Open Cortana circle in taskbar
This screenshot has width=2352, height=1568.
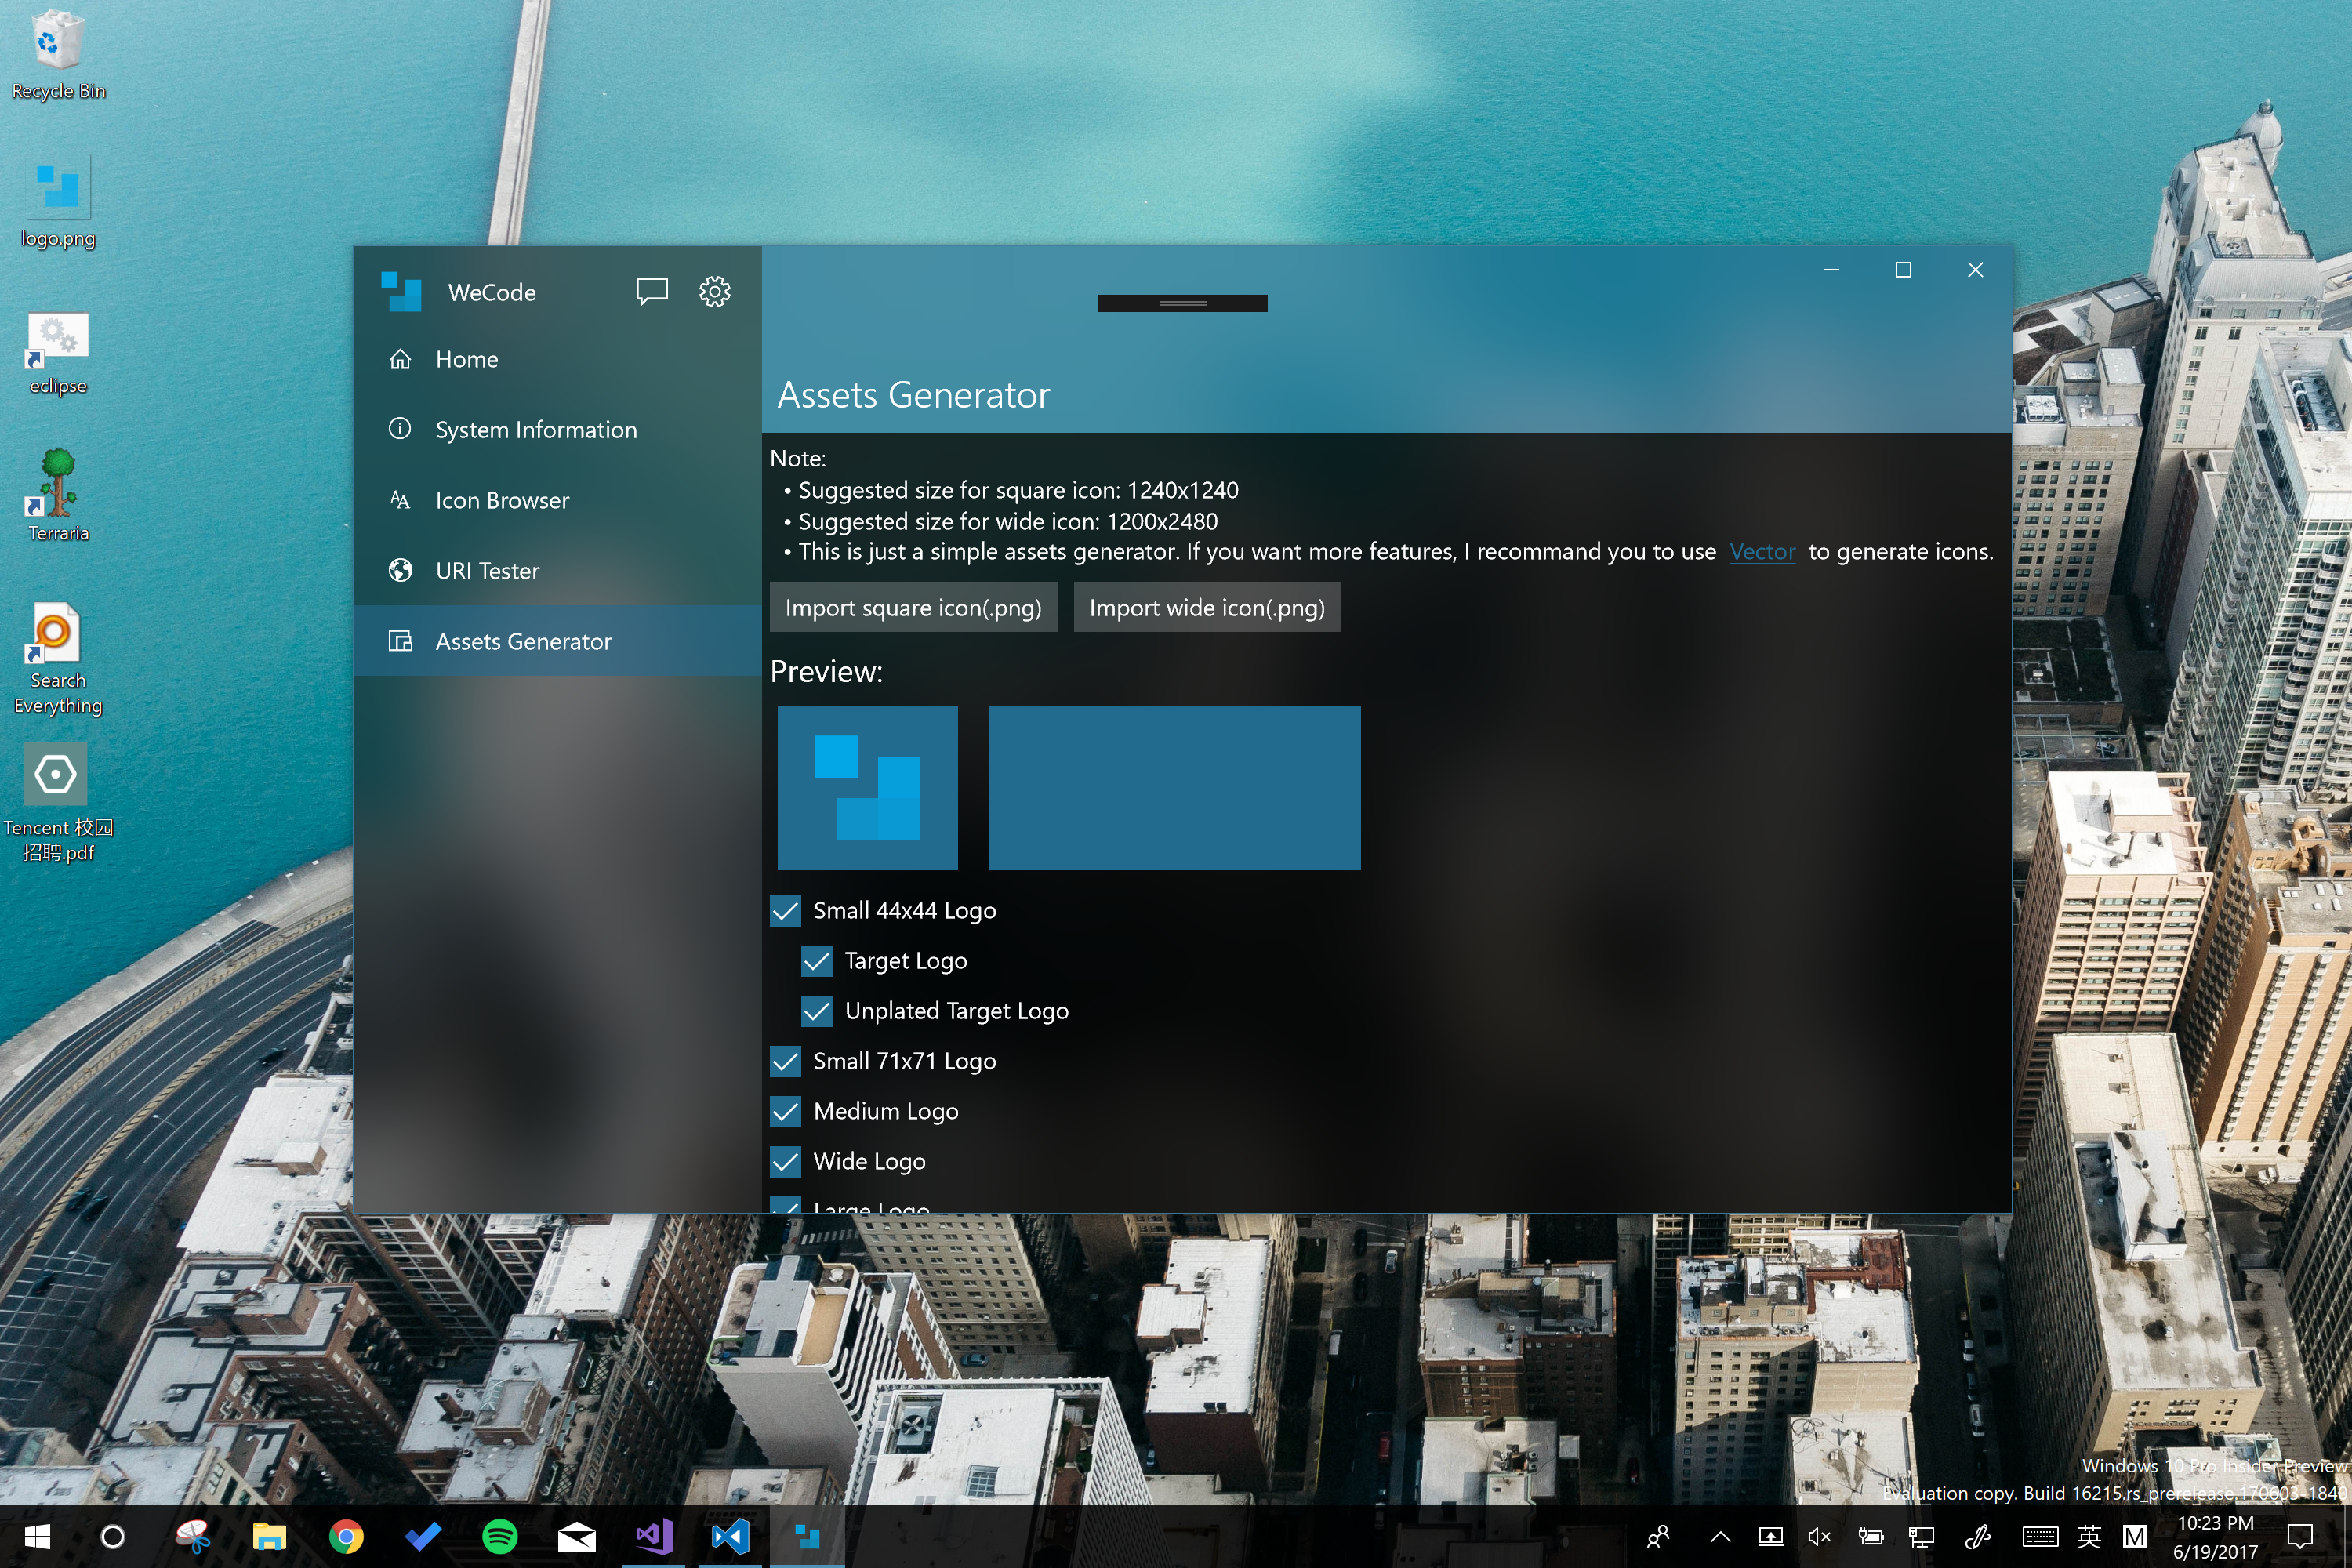coord(113,1536)
